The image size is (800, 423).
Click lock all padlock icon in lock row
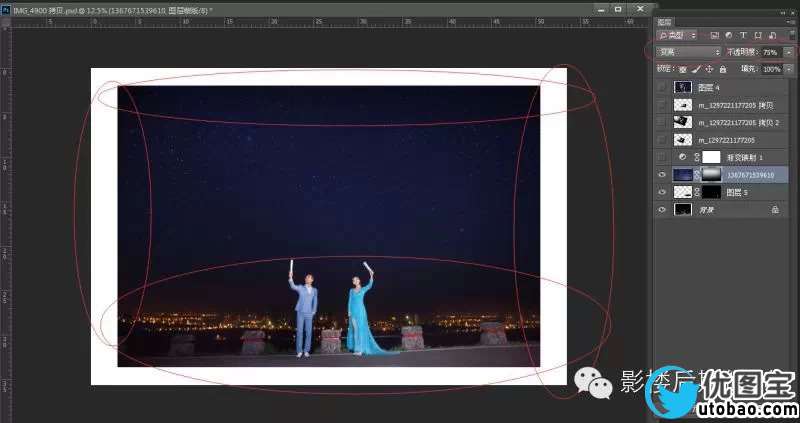coord(722,69)
